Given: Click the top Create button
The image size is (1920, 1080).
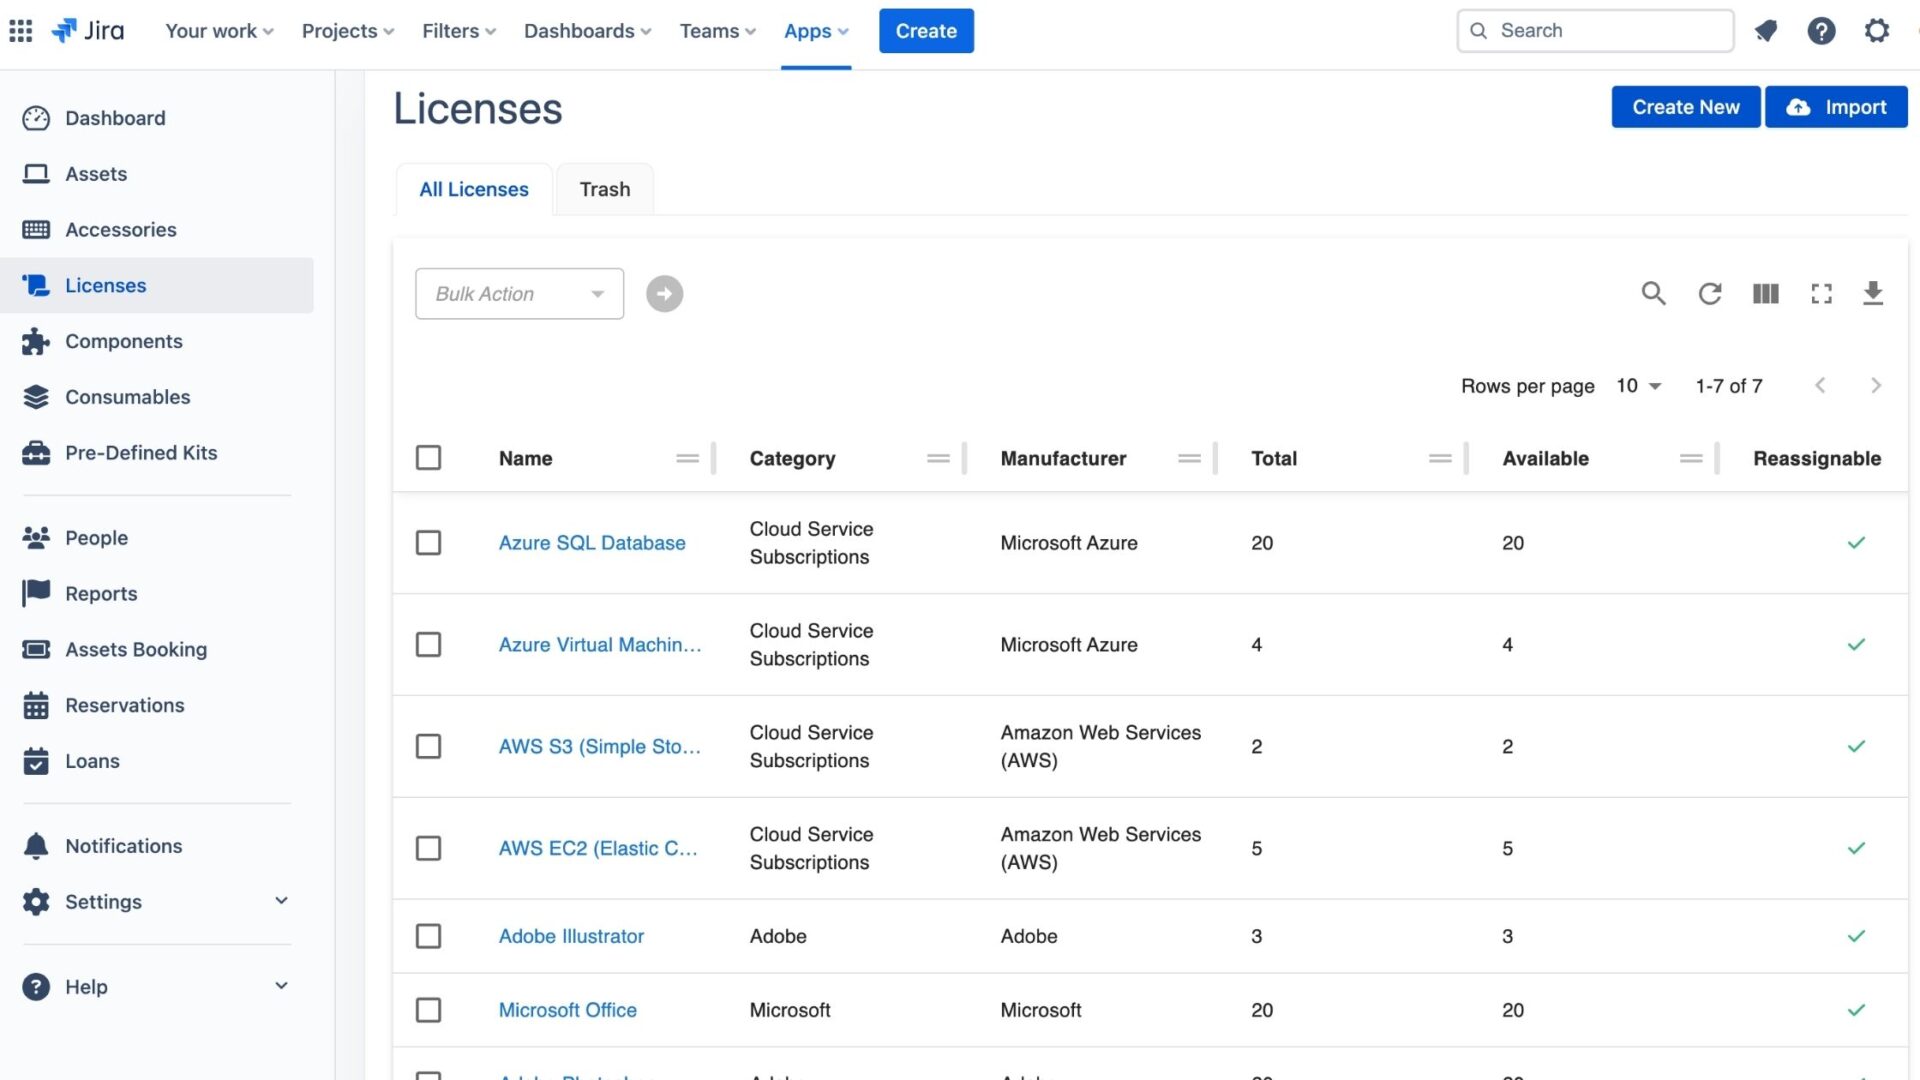Looking at the screenshot, I should click(926, 31).
